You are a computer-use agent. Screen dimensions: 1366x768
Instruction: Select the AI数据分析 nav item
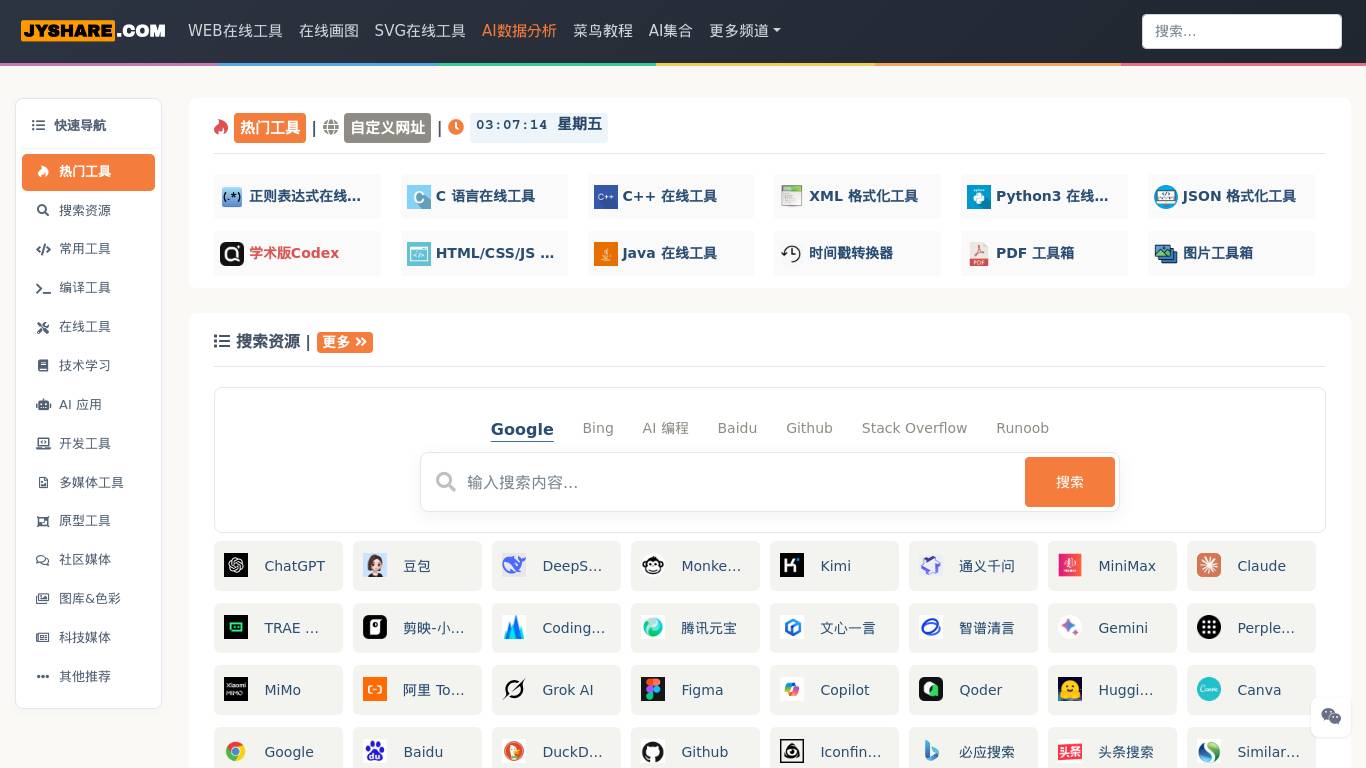[x=519, y=31]
